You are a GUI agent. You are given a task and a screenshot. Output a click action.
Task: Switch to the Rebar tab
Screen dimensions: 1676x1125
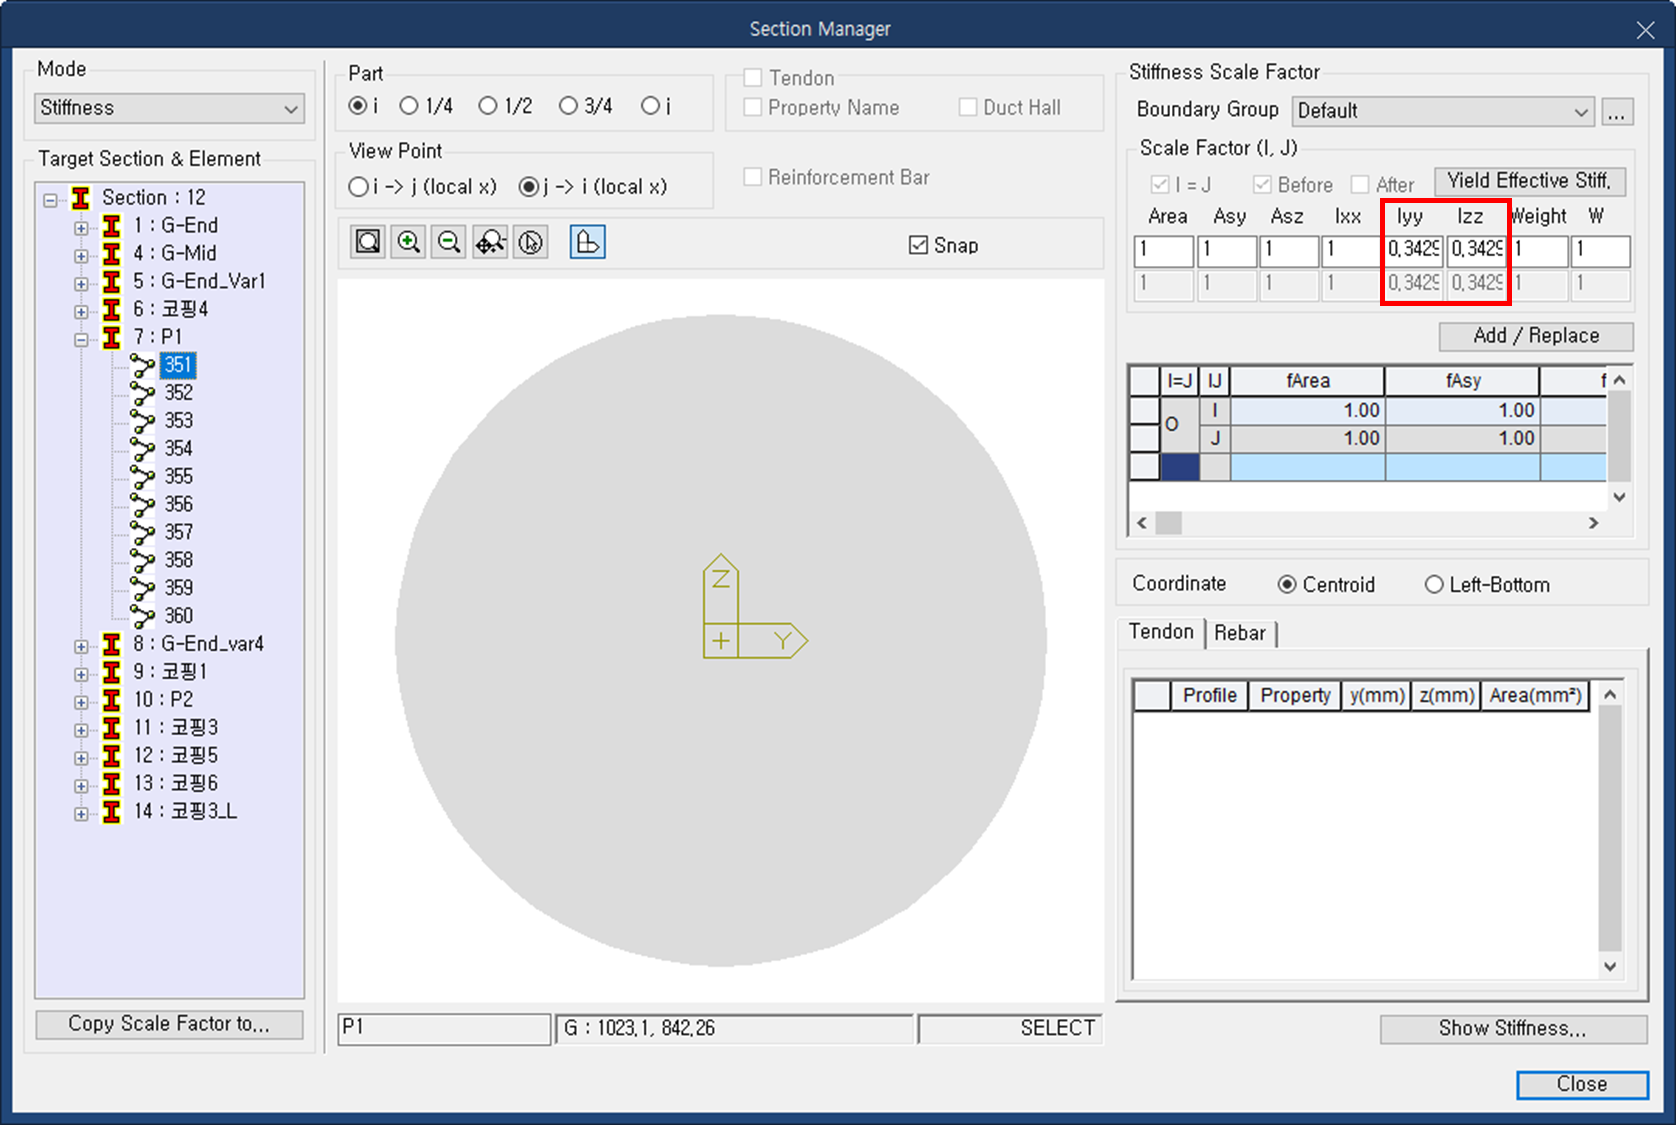point(1240,633)
